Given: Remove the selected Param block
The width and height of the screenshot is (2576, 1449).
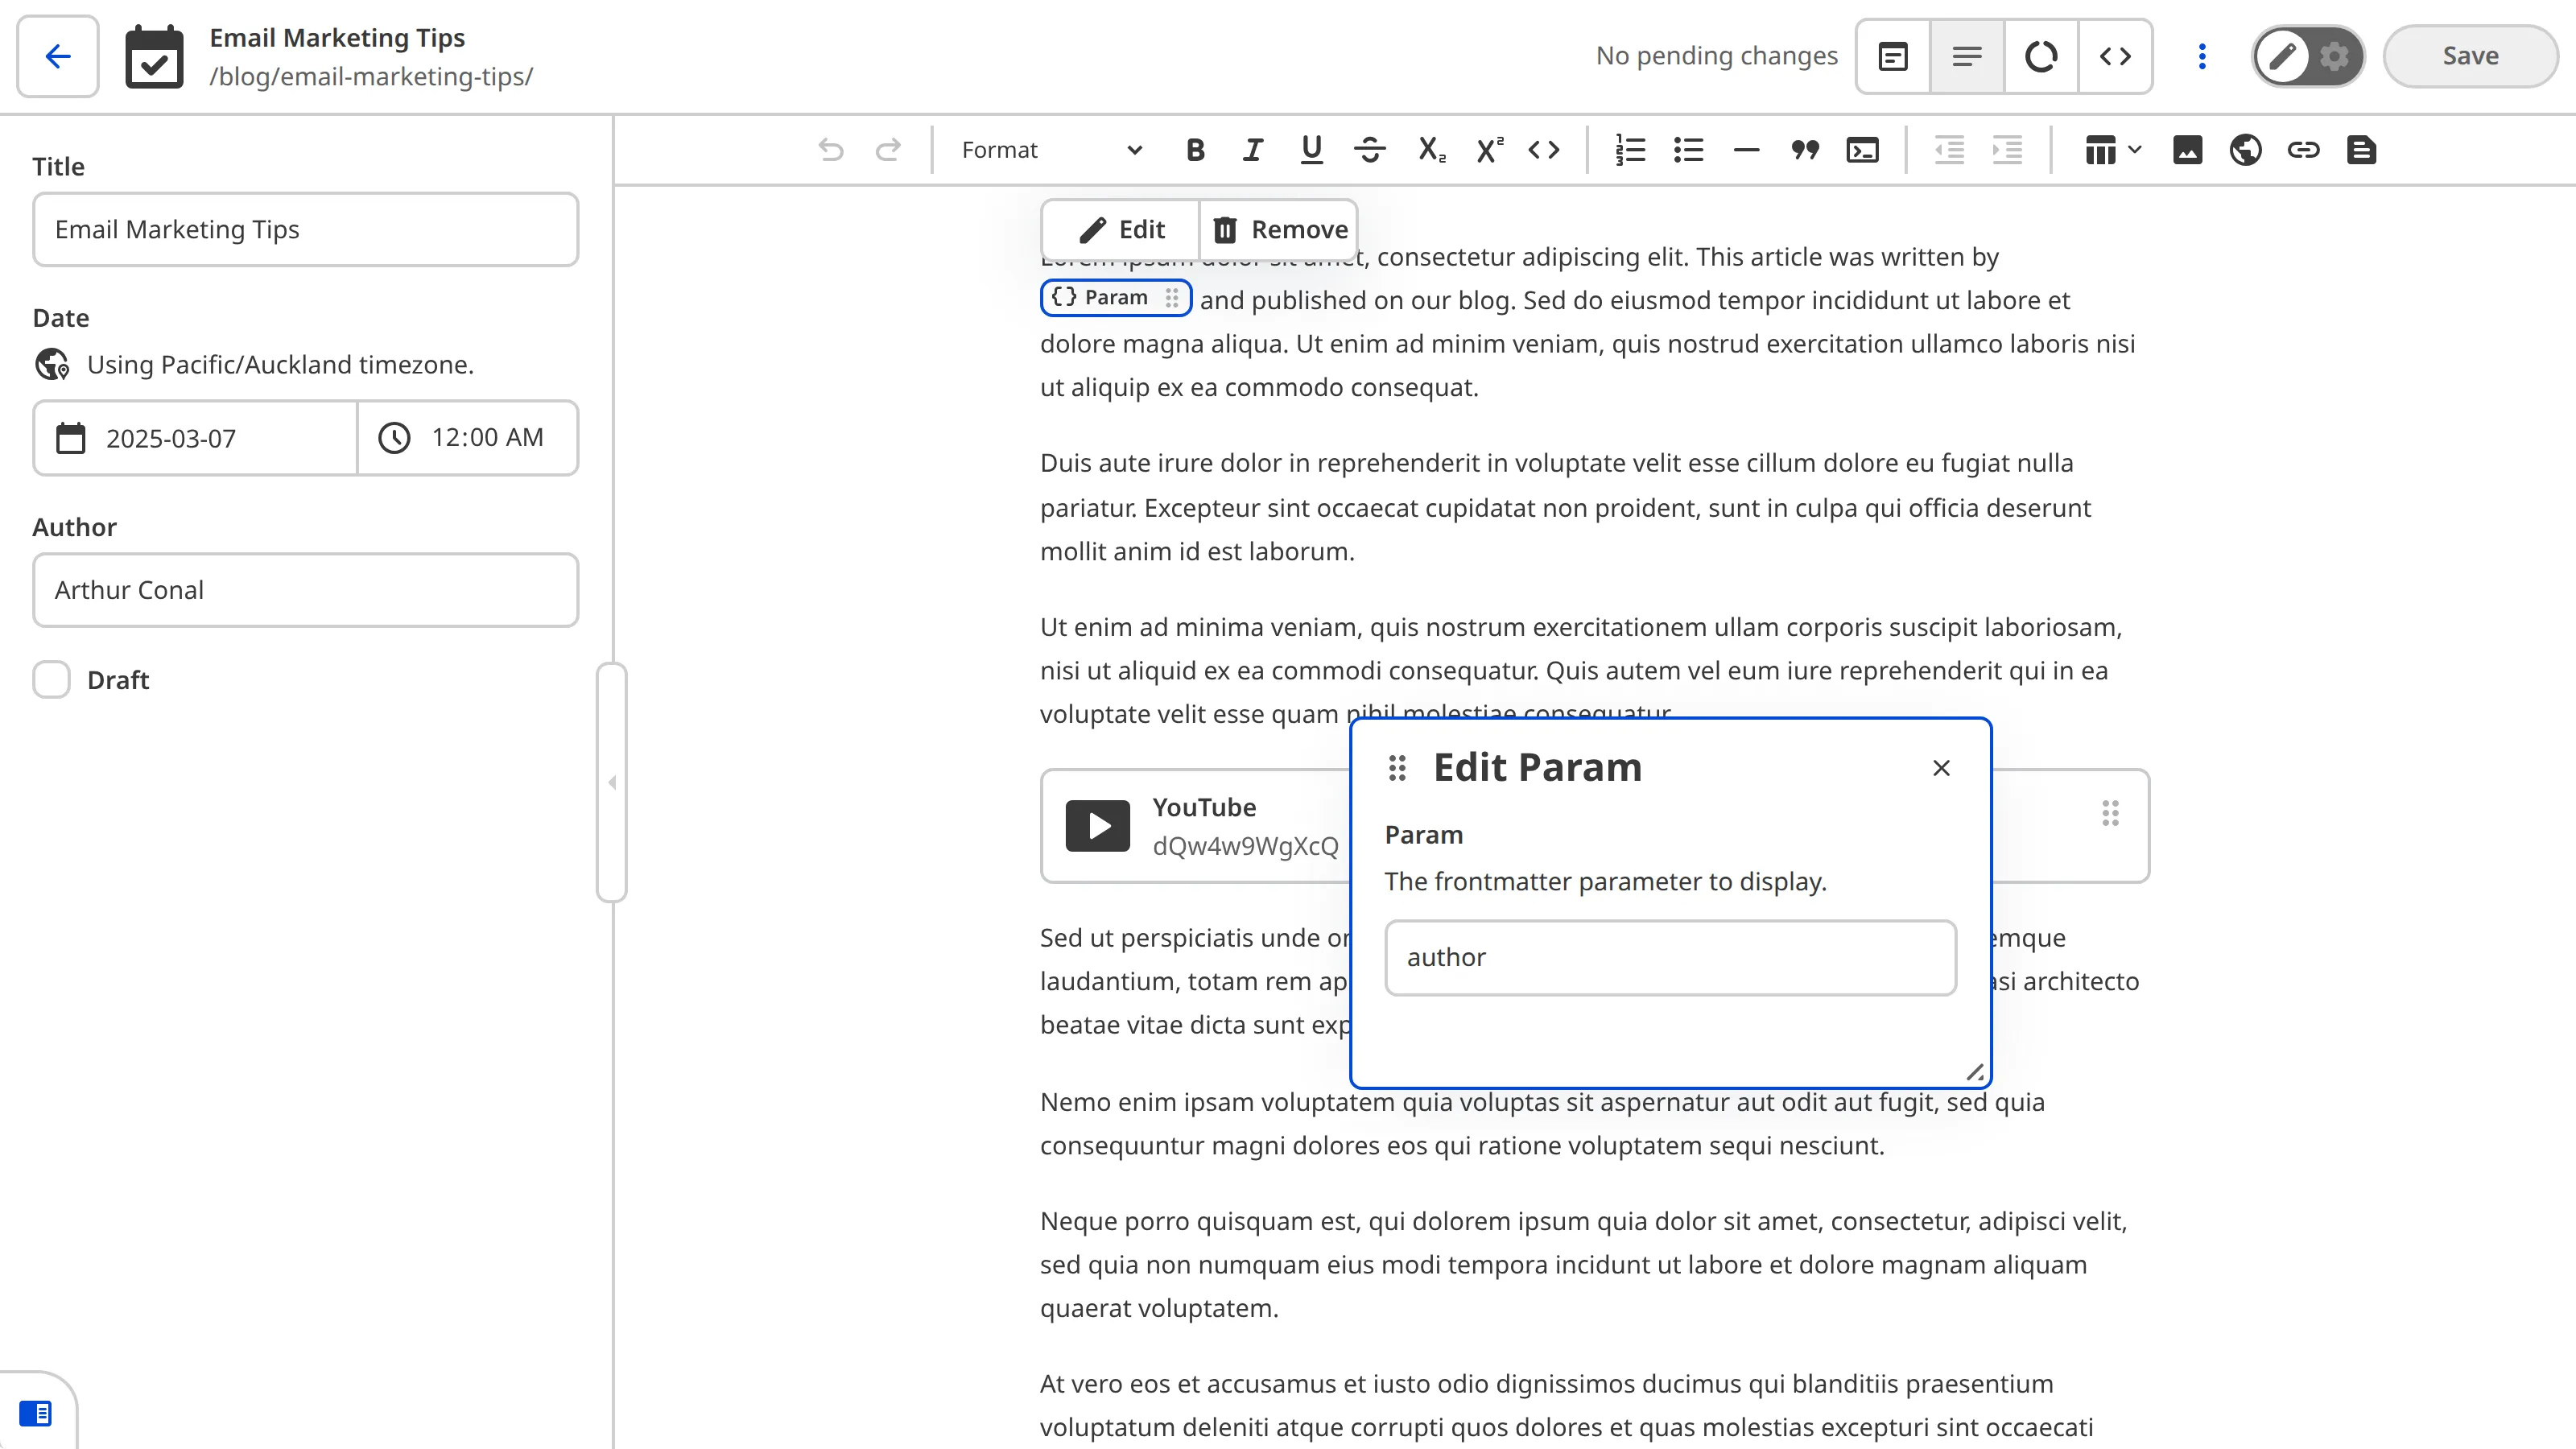Looking at the screenshot, I should (x=1279, y=229).
